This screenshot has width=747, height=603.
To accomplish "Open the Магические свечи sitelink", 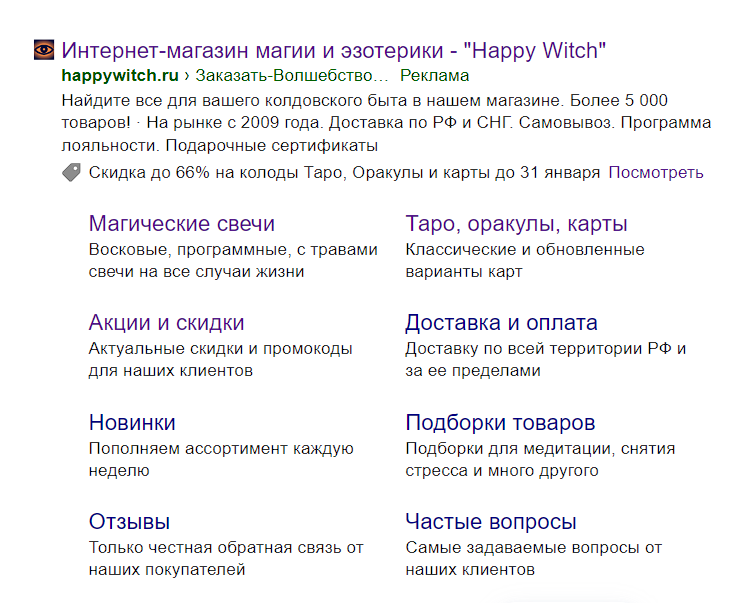I will tap(182, 223).
